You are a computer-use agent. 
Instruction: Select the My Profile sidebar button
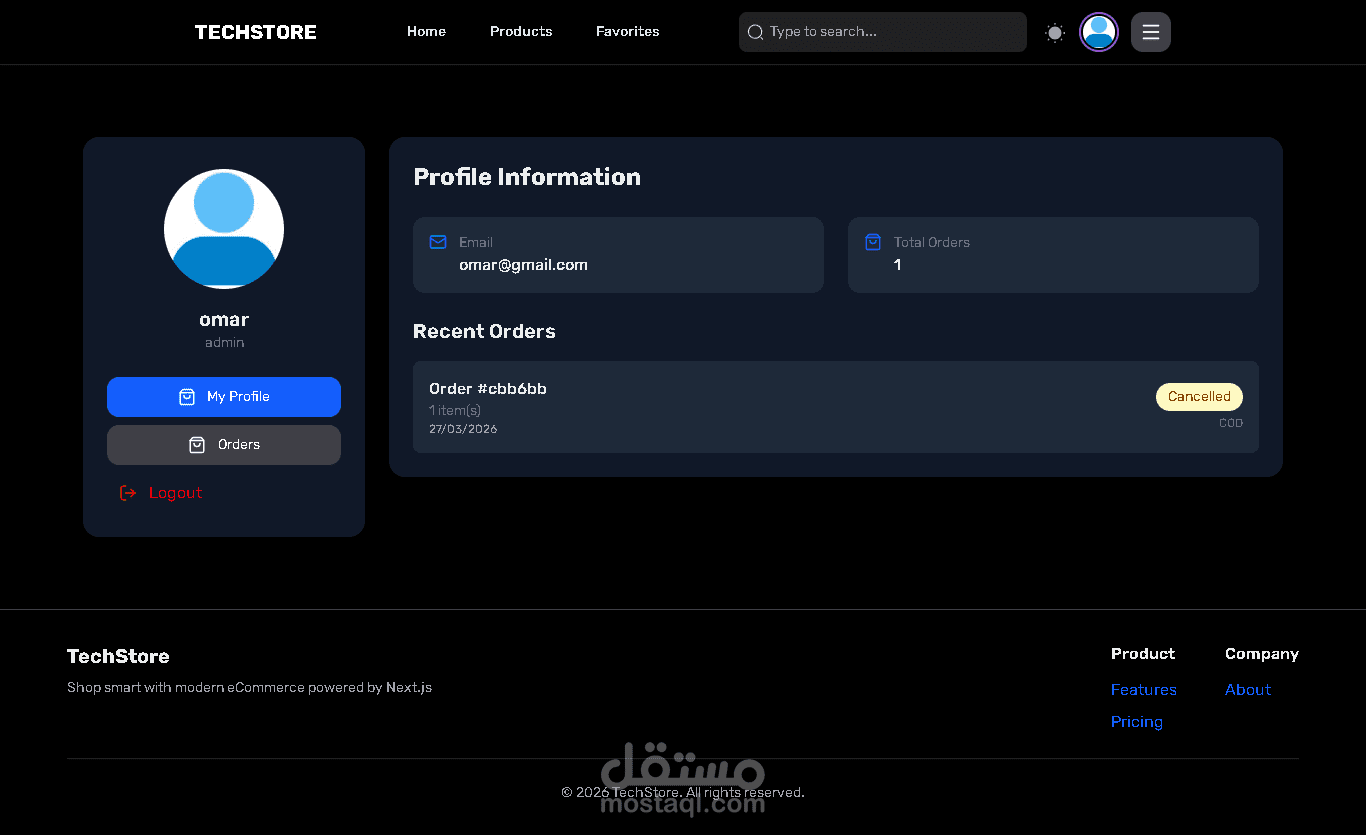pos(224,397)
